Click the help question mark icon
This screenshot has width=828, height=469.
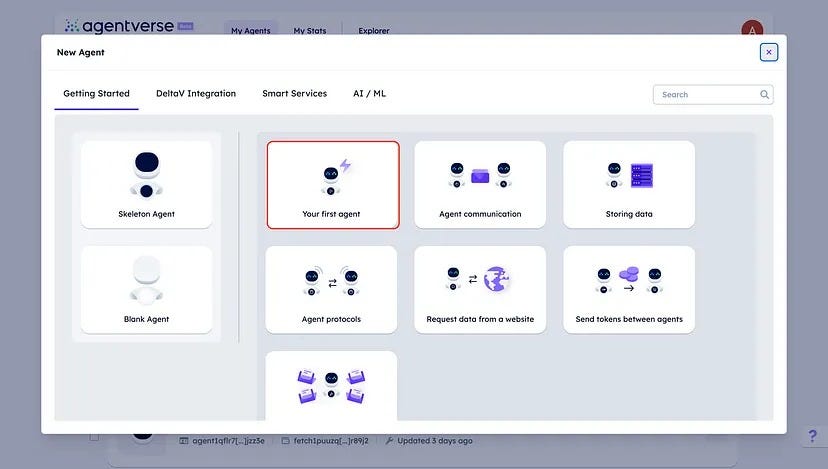[813, 436]
